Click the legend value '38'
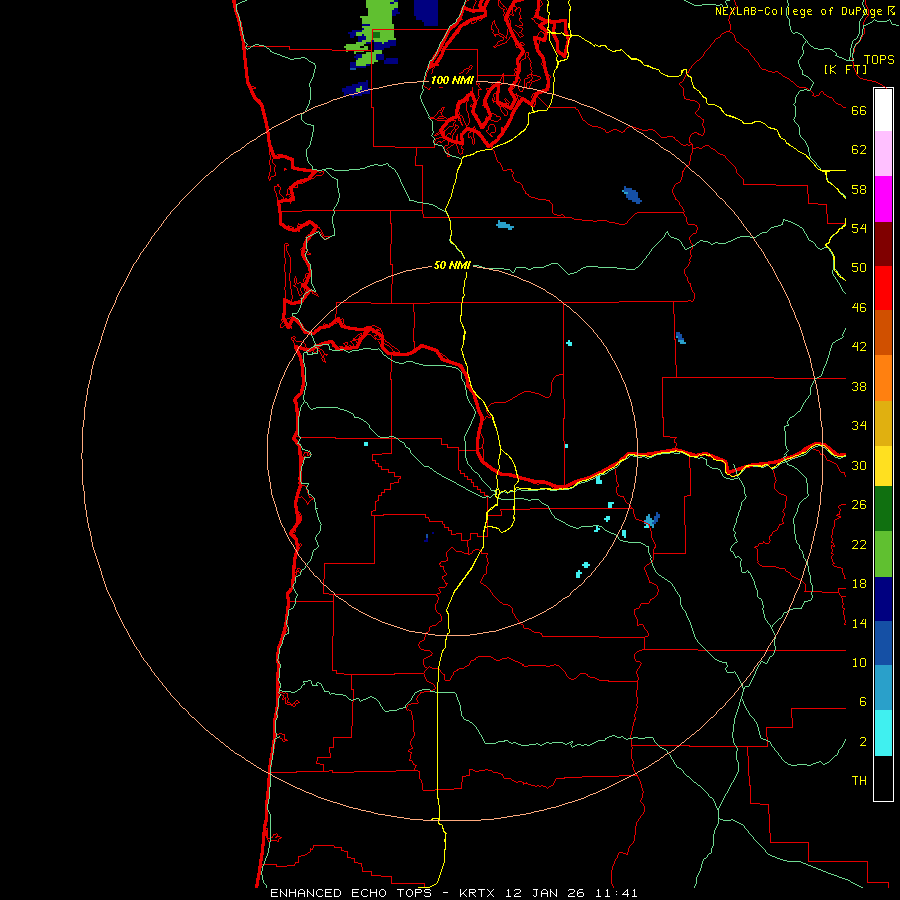Viewport: 900px width, 900px height. (x=859, y=386)
